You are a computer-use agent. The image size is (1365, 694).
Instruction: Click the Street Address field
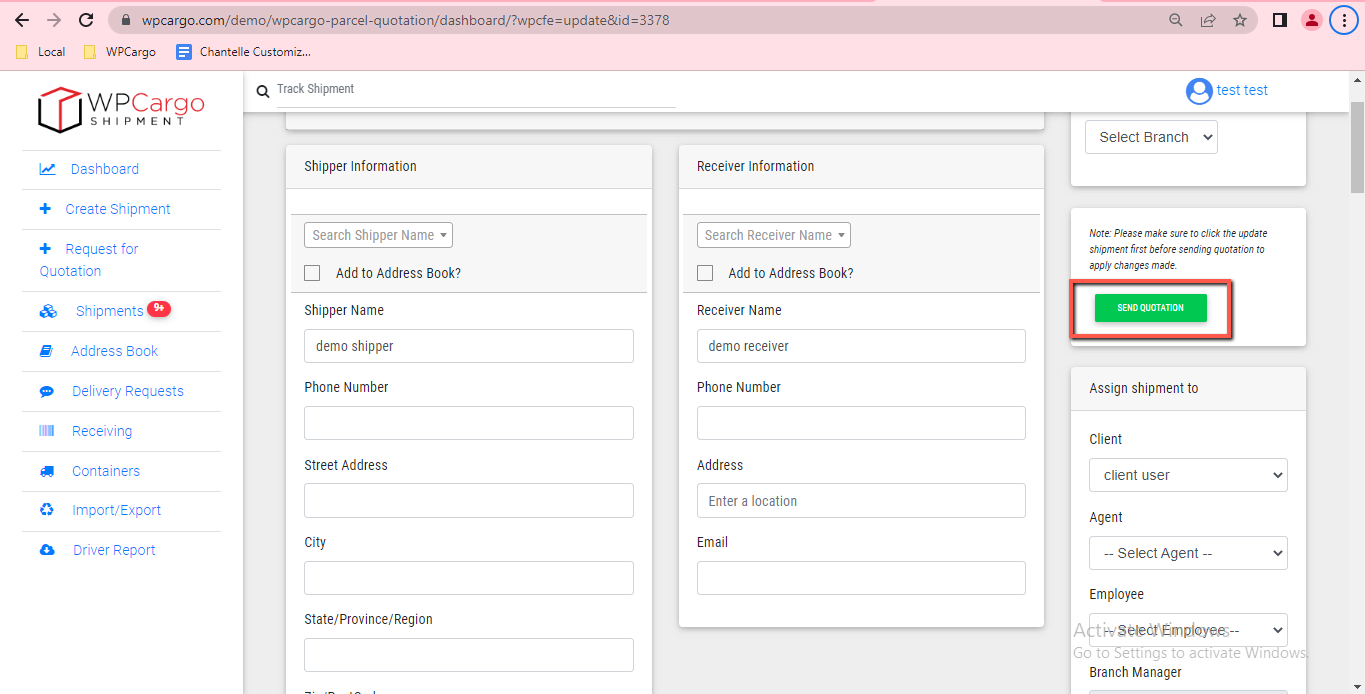point(469,501)
